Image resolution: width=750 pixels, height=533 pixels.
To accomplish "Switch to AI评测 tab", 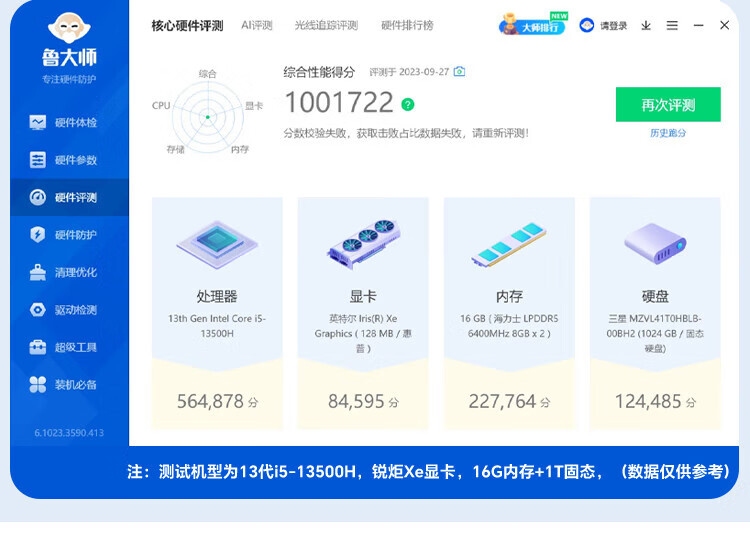I will [x=257, y=25].
